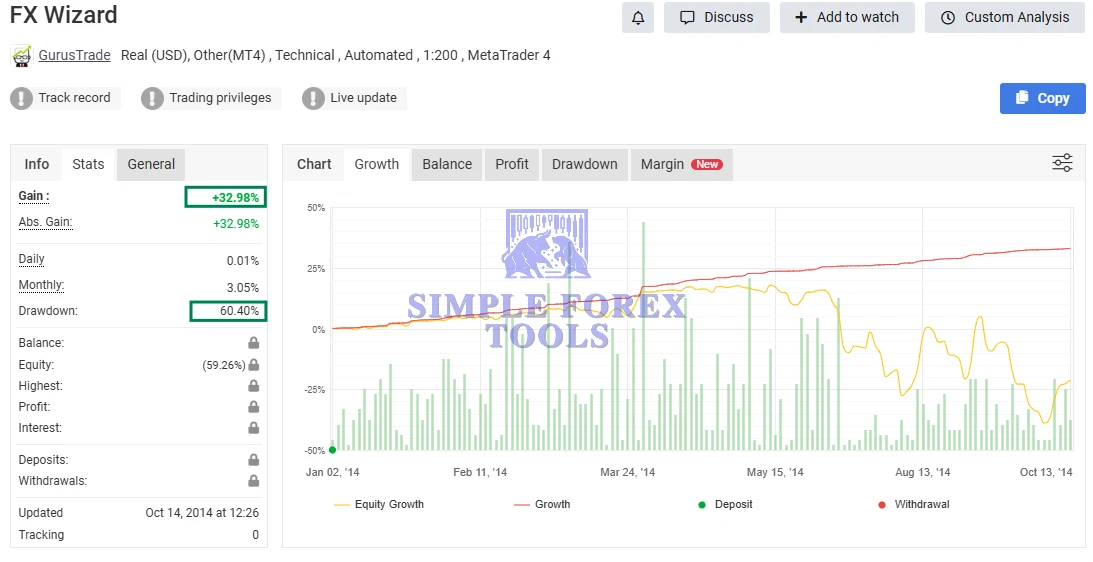Image resolution: width=1093 pixels, height=562 pixels.
Task: Open the GurusTrade profile link
Action: [75, 55]
